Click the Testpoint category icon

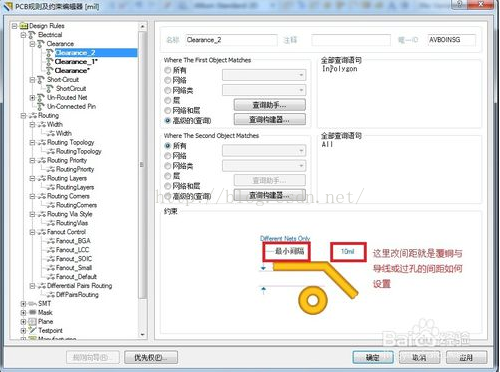32,330
